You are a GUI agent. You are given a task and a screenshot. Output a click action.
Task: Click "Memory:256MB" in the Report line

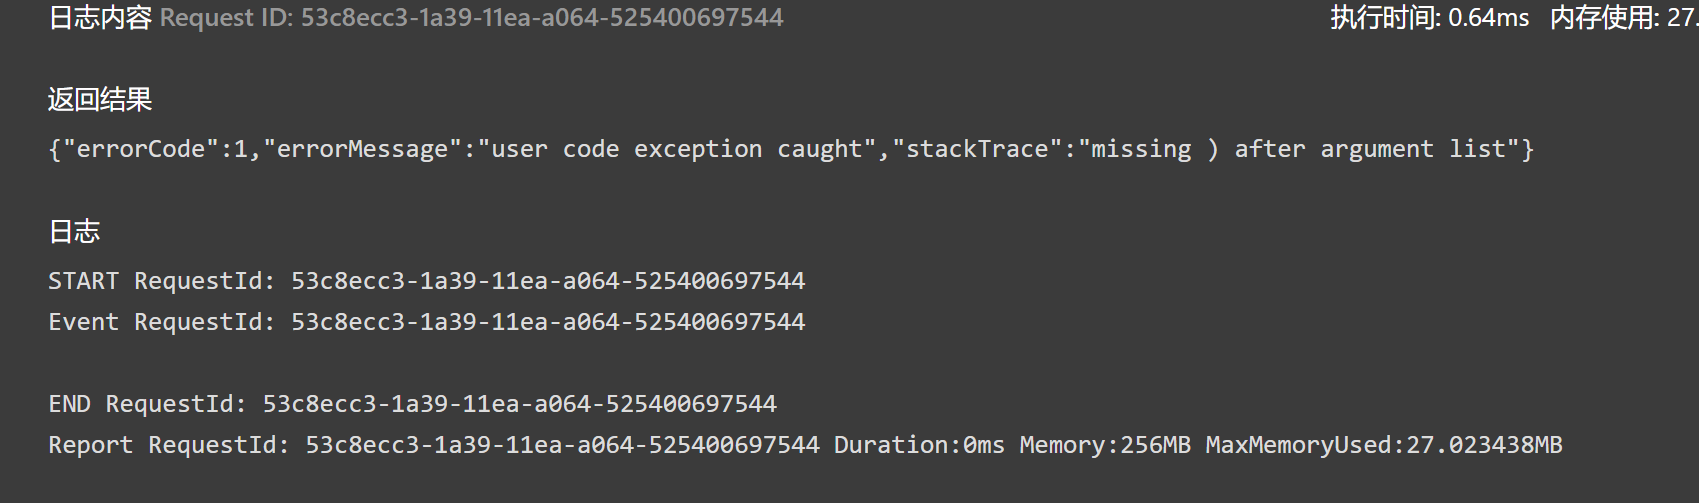tap(1105, 445)
